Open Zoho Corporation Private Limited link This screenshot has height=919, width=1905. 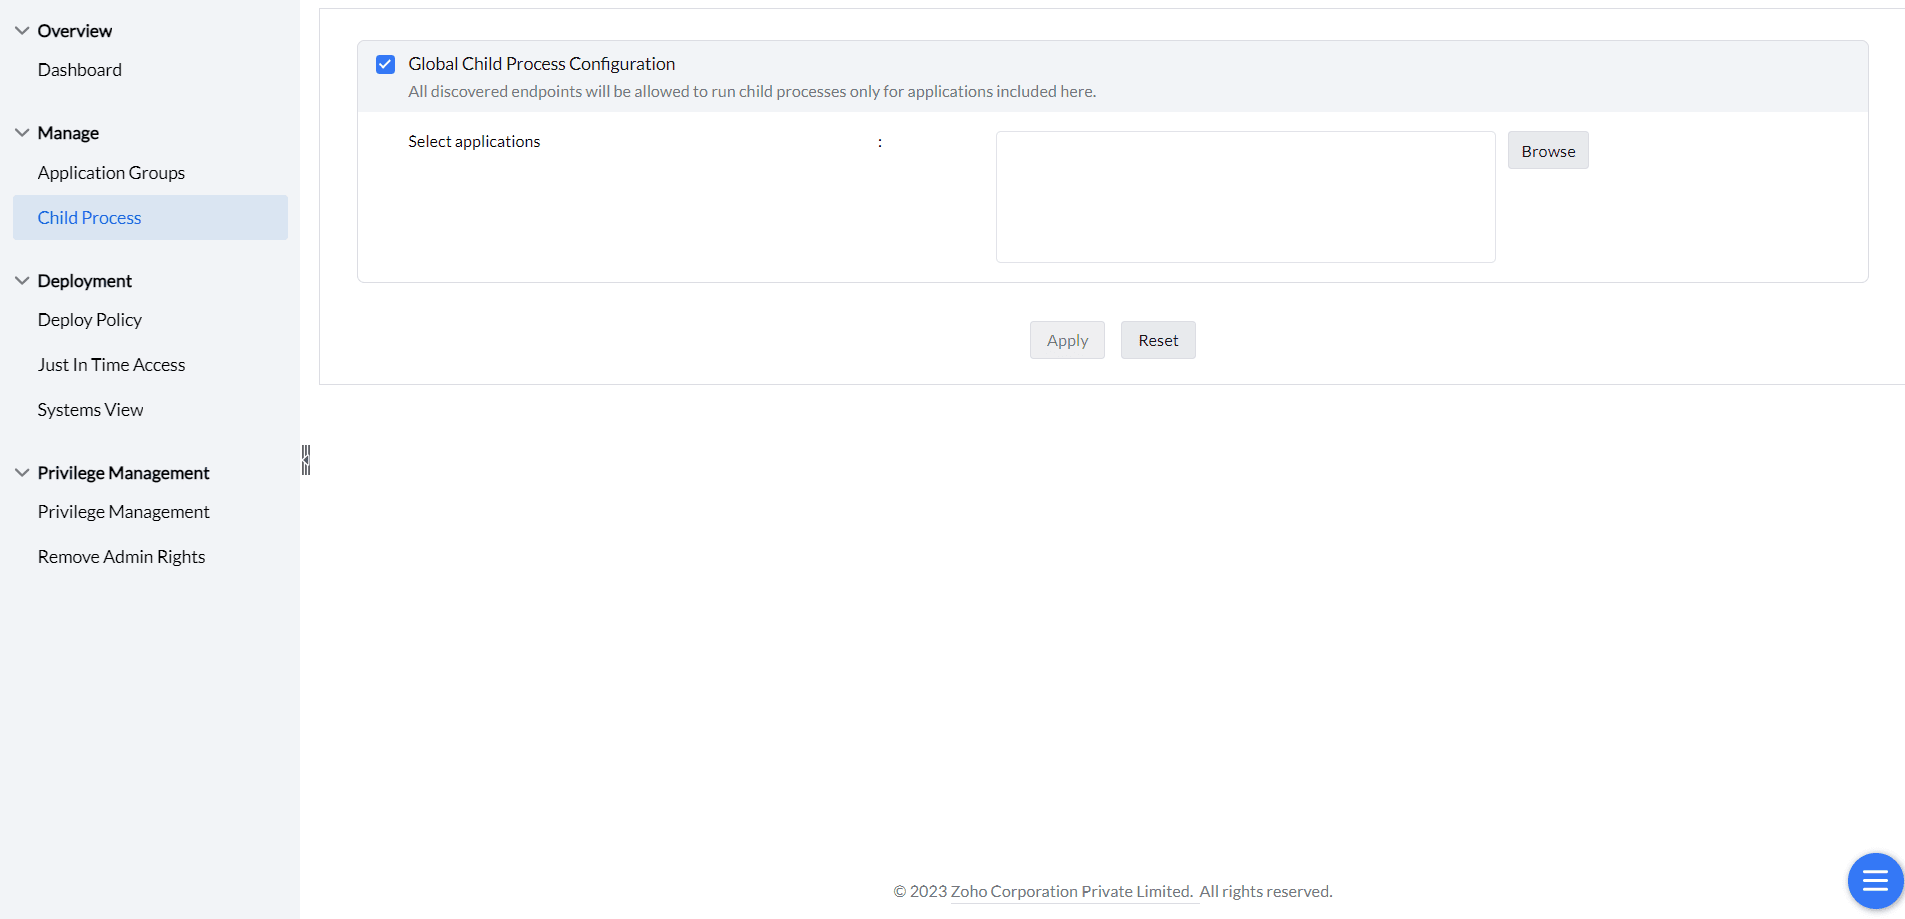pos(1071,892)
